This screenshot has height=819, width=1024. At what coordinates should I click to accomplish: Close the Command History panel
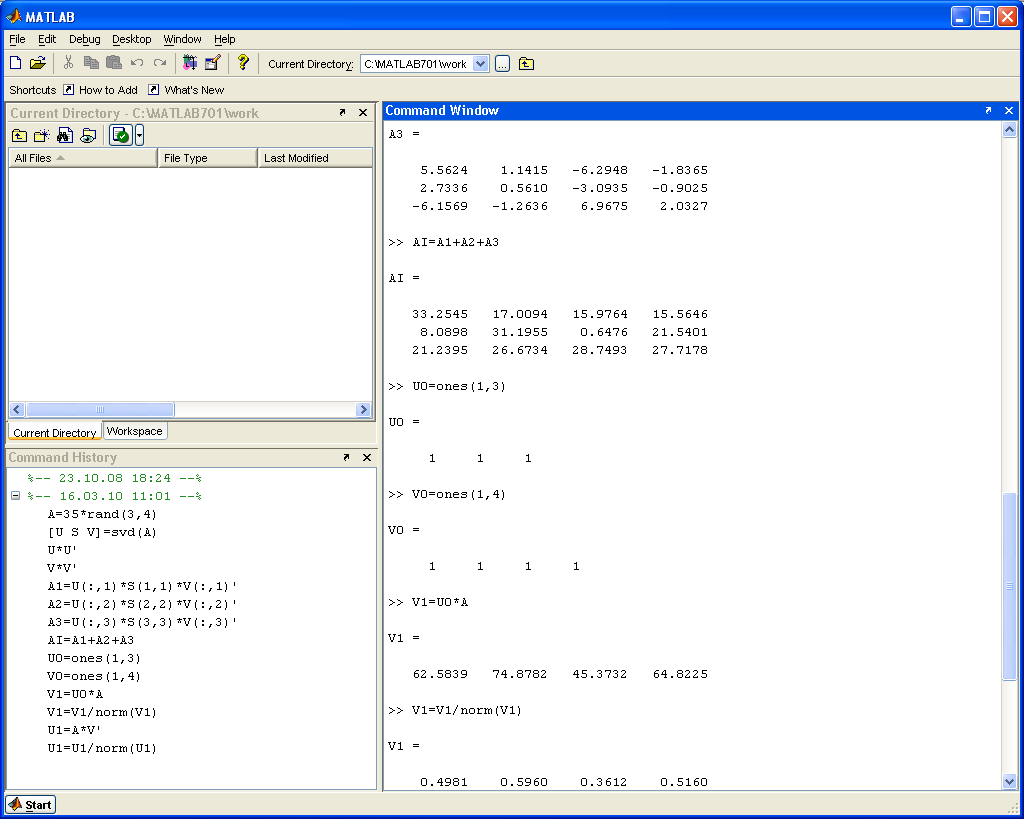[x=367, y=458]
